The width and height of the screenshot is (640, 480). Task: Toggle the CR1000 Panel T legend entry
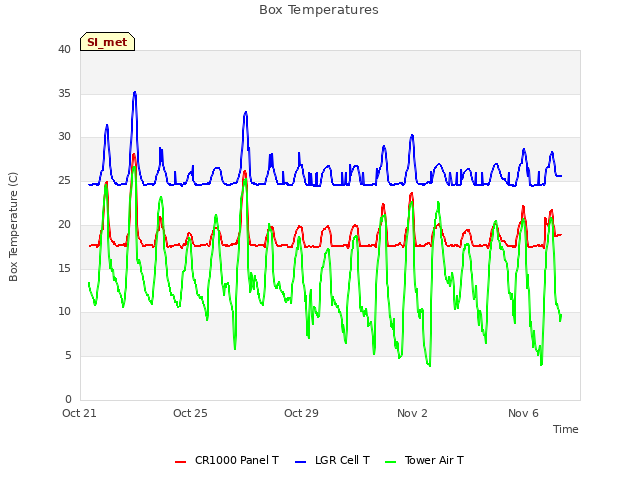(227, 460)
